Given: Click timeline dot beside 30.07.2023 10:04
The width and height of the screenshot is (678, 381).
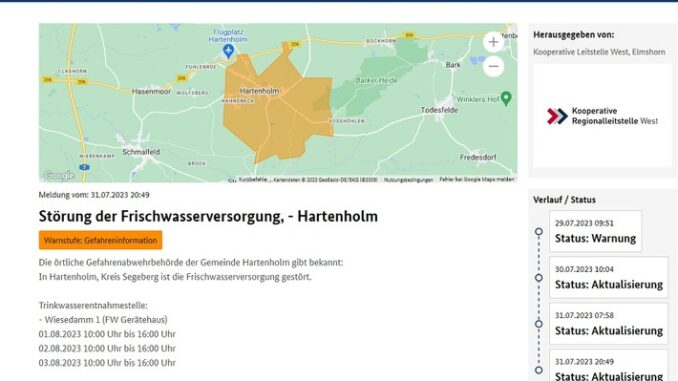Looking at the screenshot, I should click(539, 278).
